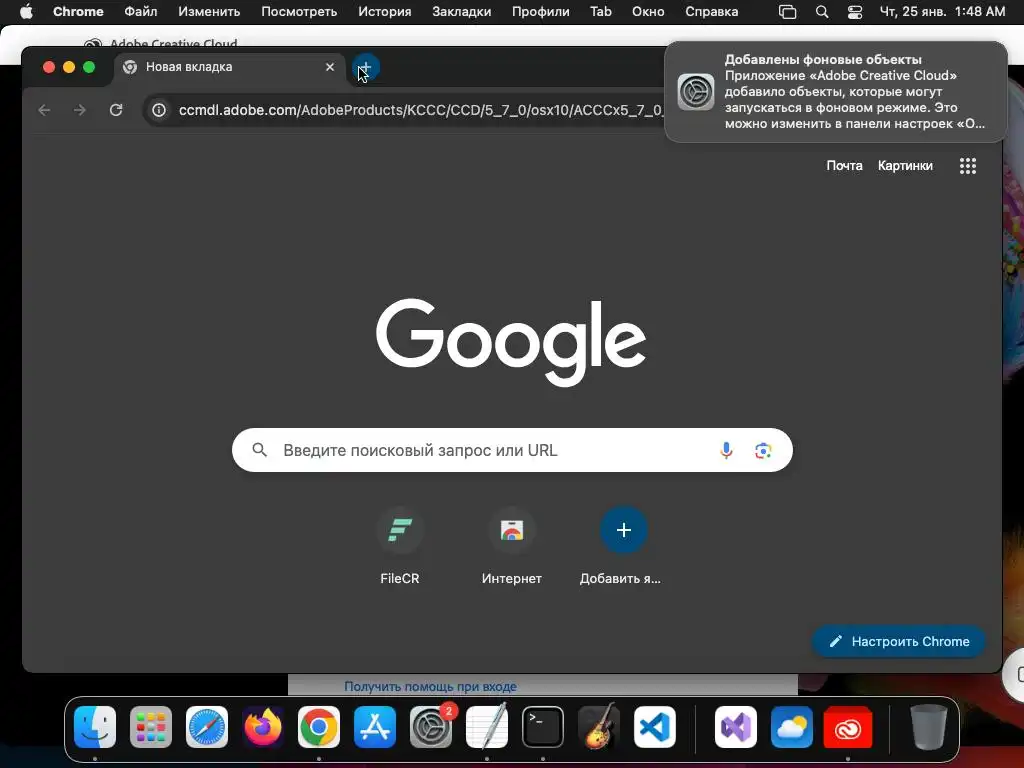This screenshot has height=768, width=1024.
Task: Open Visual Studio from the Dock
Action: 736,727
